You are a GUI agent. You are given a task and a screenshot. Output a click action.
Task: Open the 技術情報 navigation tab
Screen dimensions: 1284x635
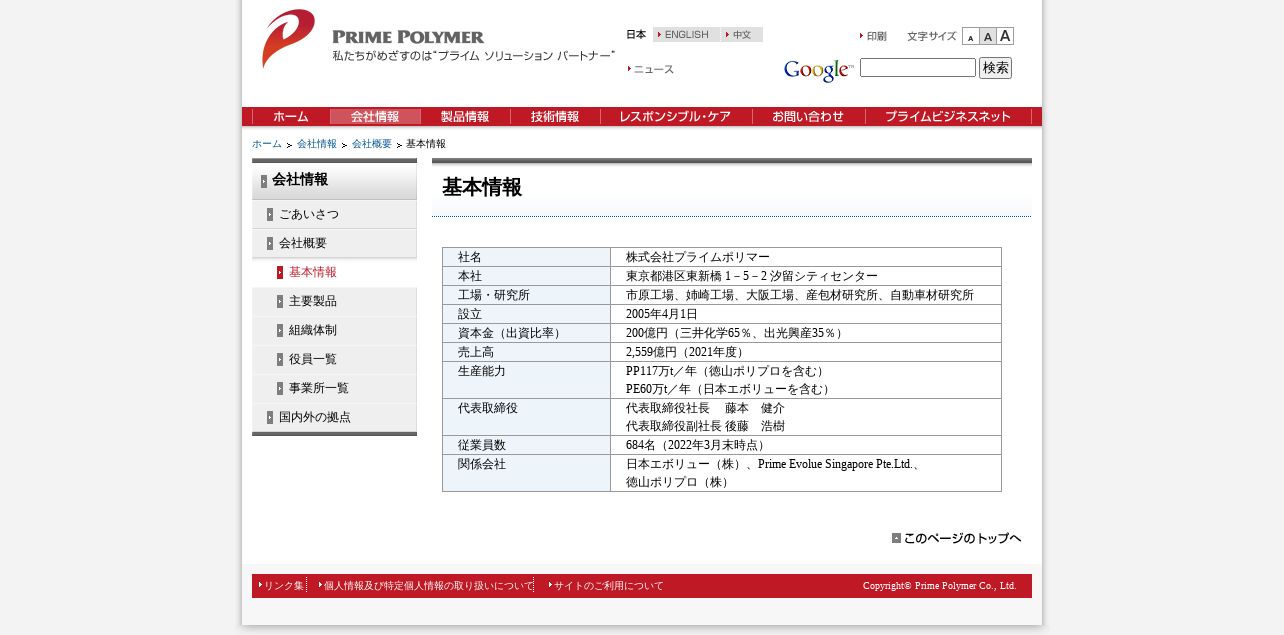555,117
